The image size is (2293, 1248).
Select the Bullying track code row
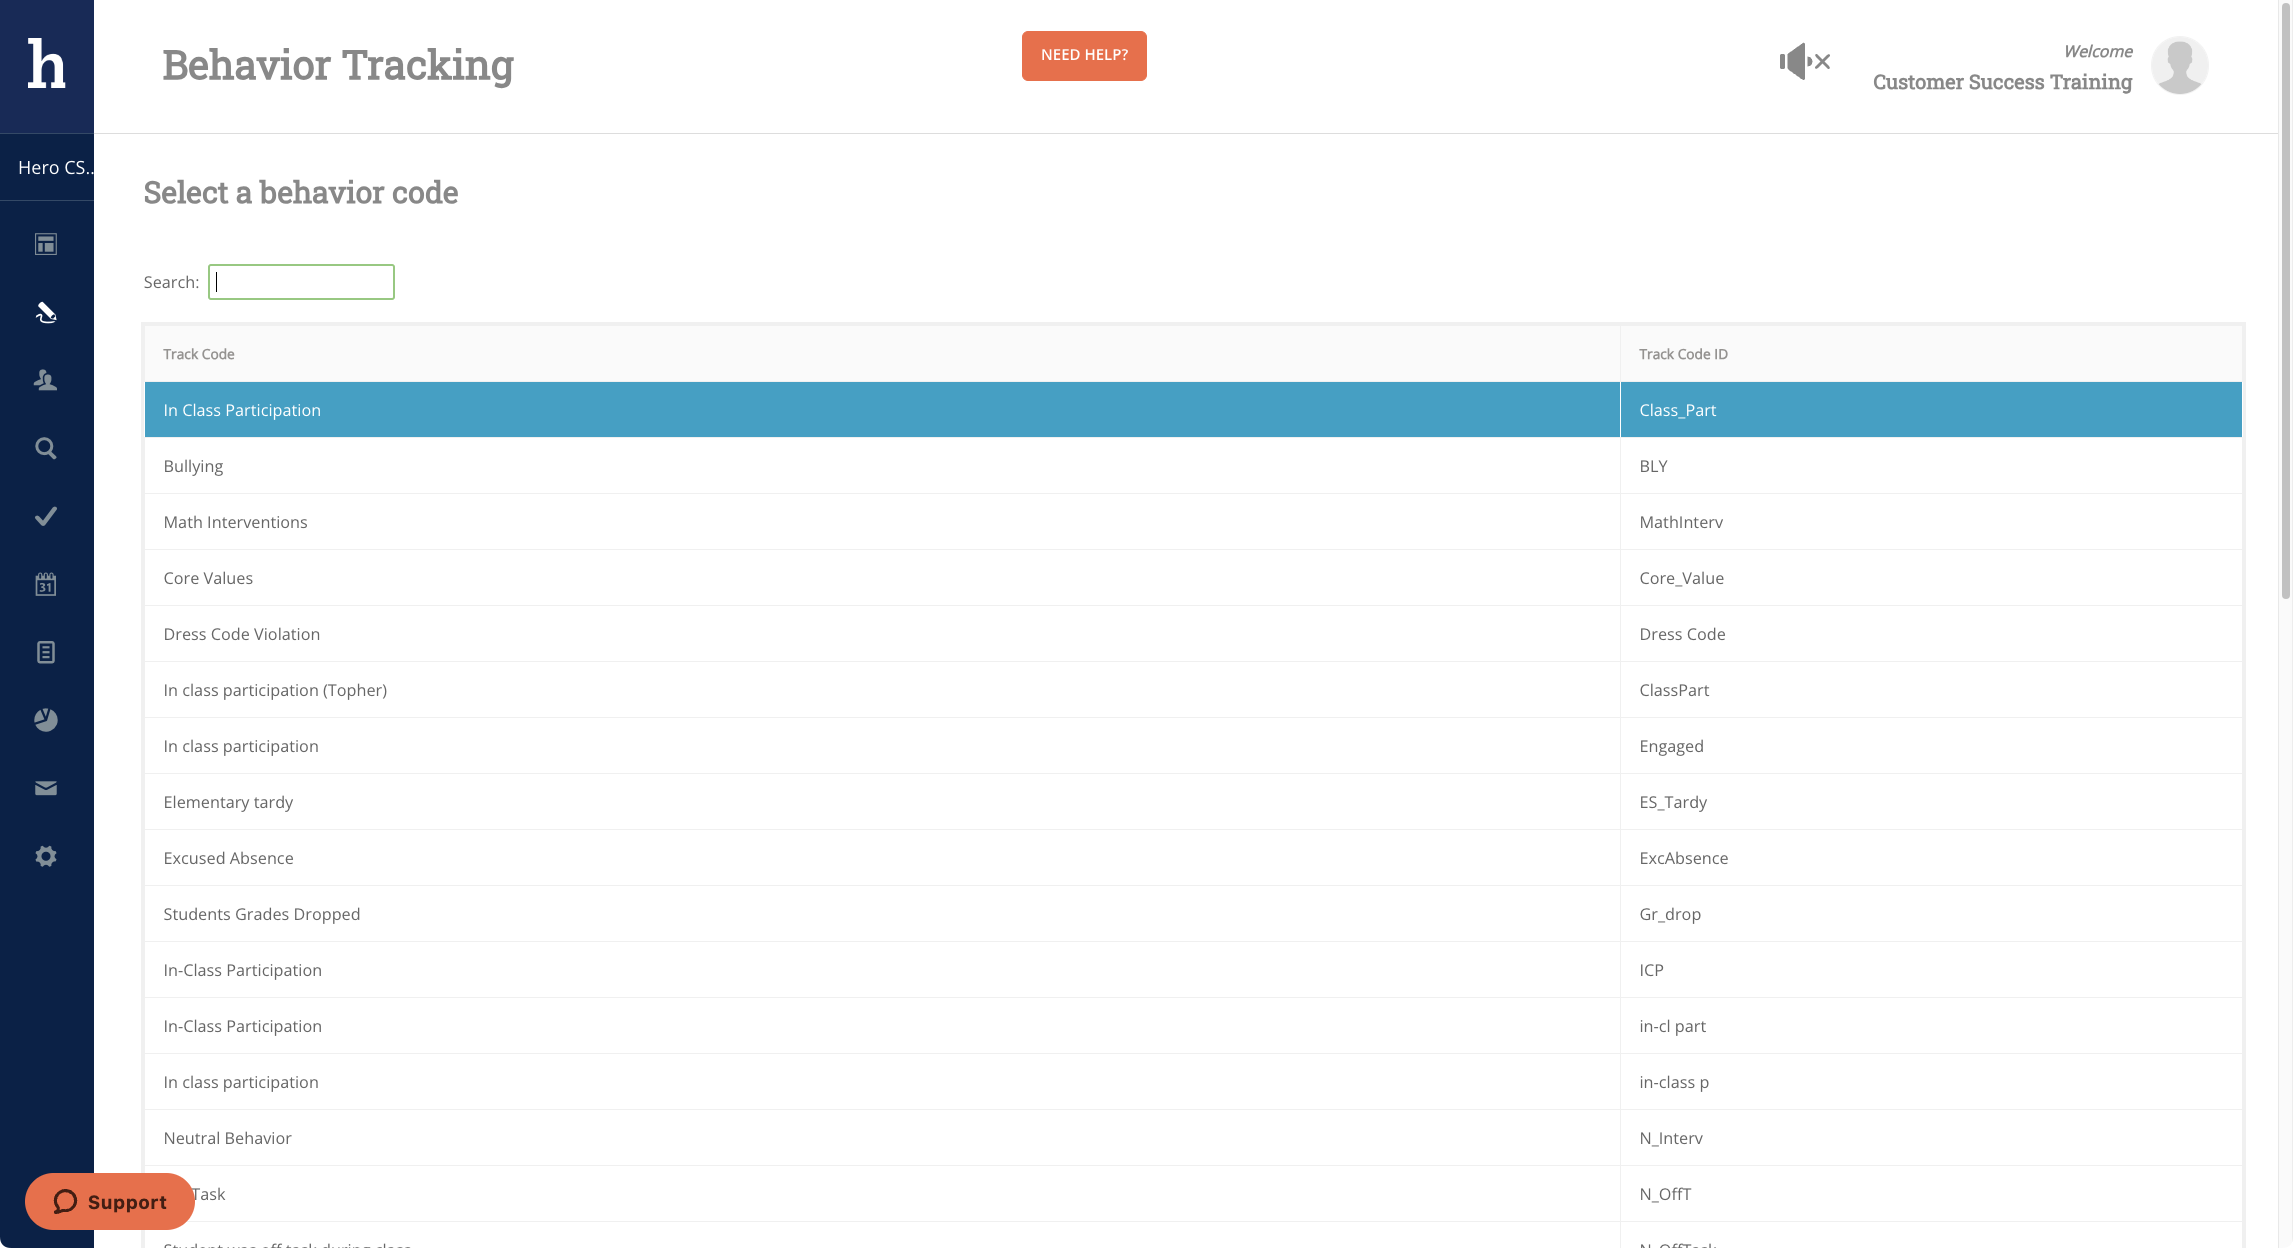[x=193, y=466]
